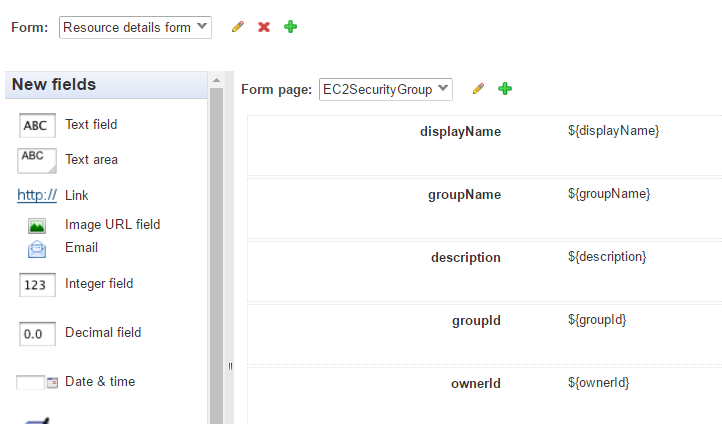Click the 'Text area' label

[x=92, y=159]
